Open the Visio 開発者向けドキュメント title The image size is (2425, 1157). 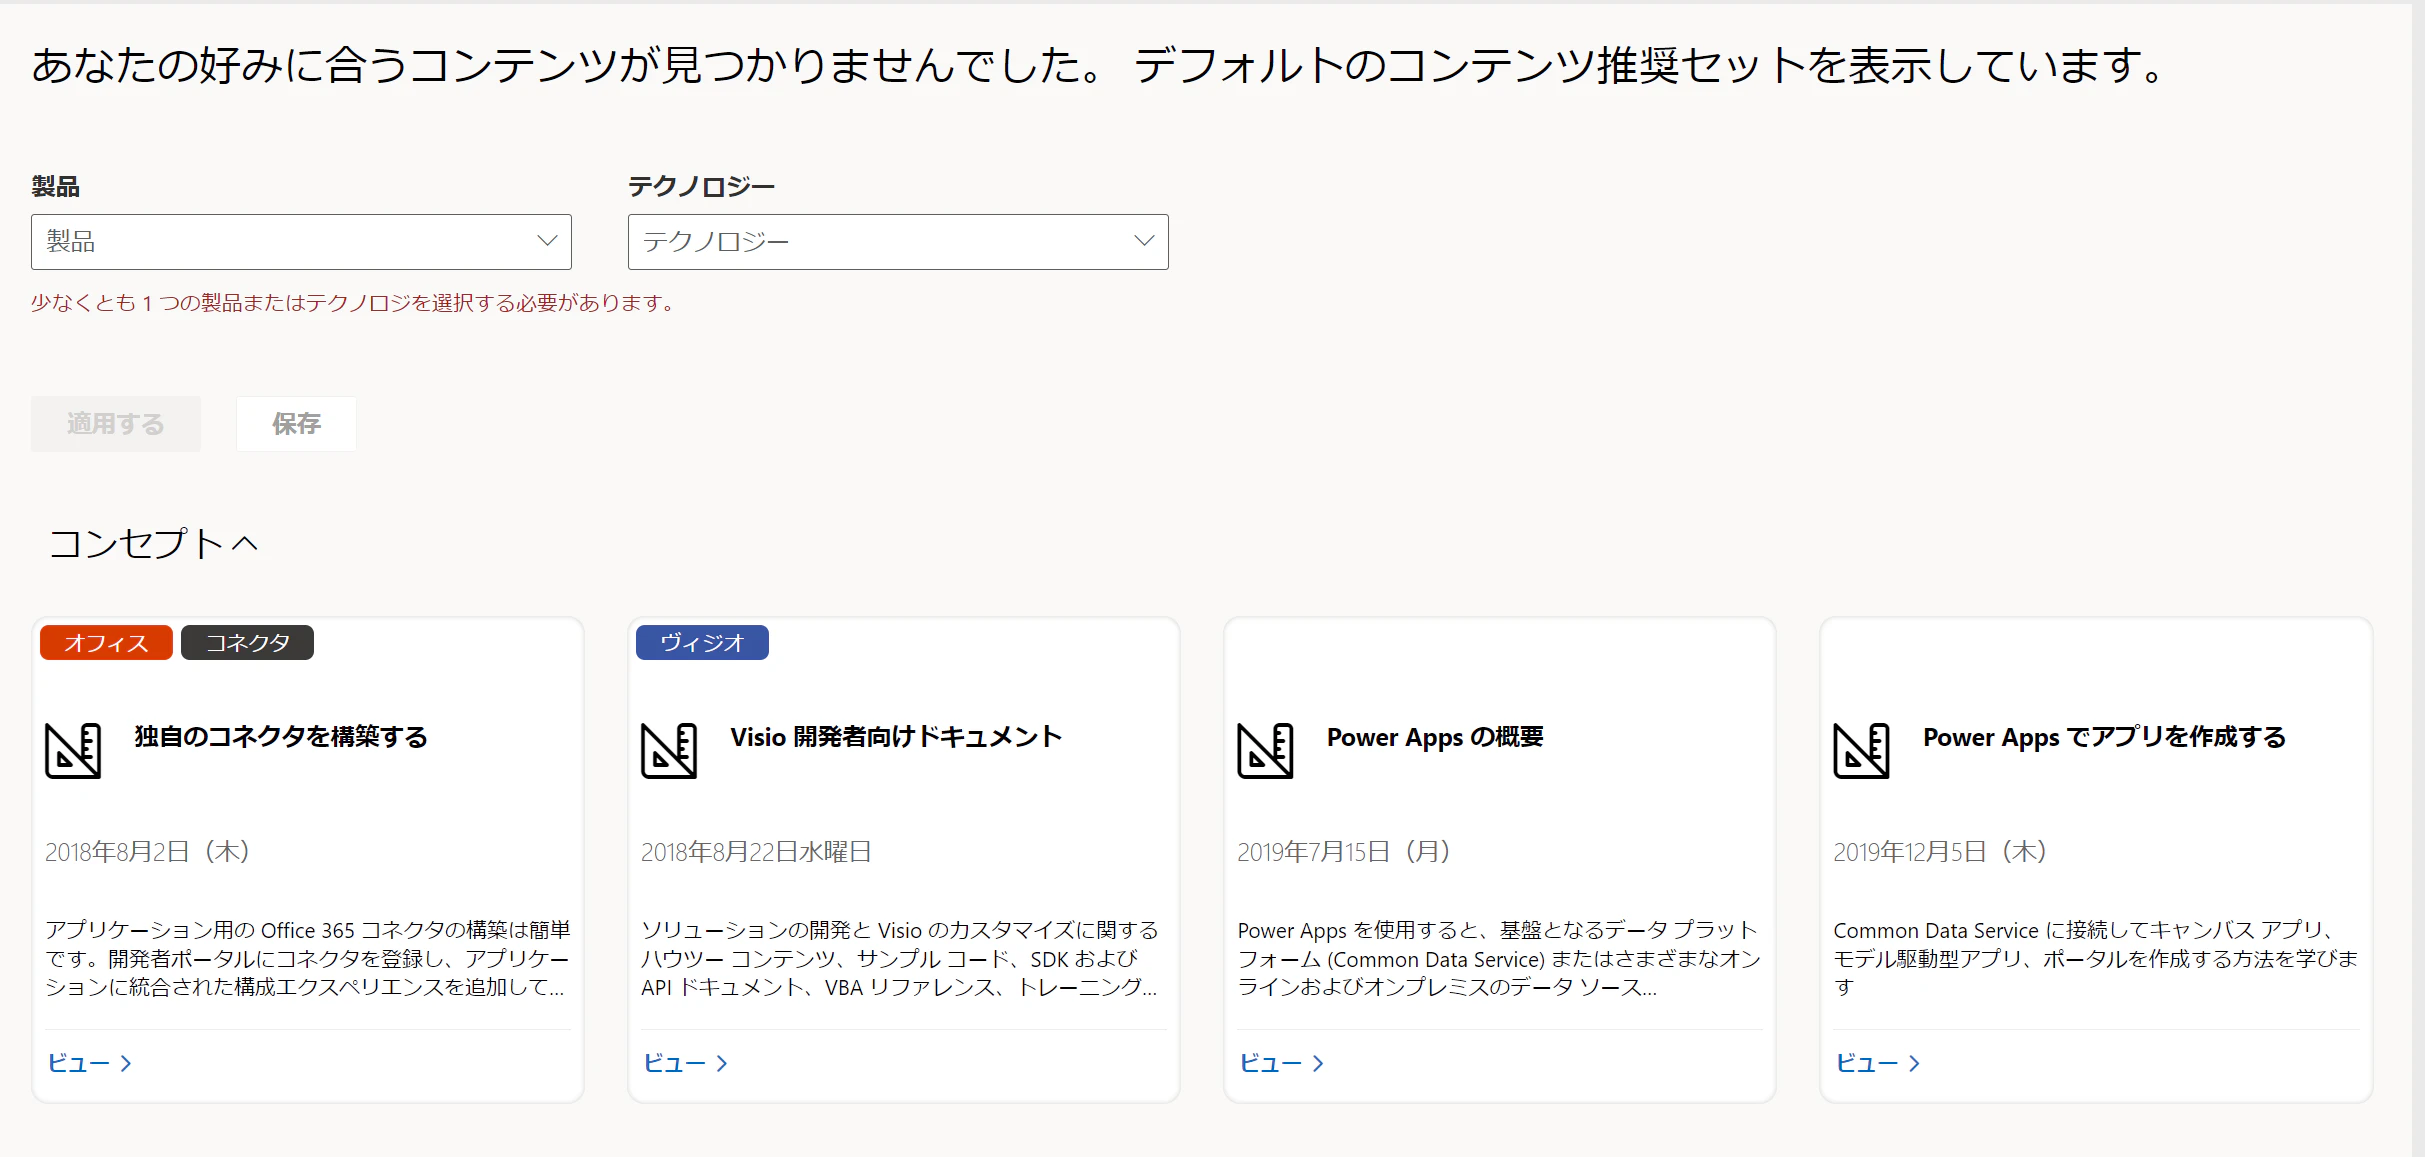pyautogui.click(x=896, y=737)
